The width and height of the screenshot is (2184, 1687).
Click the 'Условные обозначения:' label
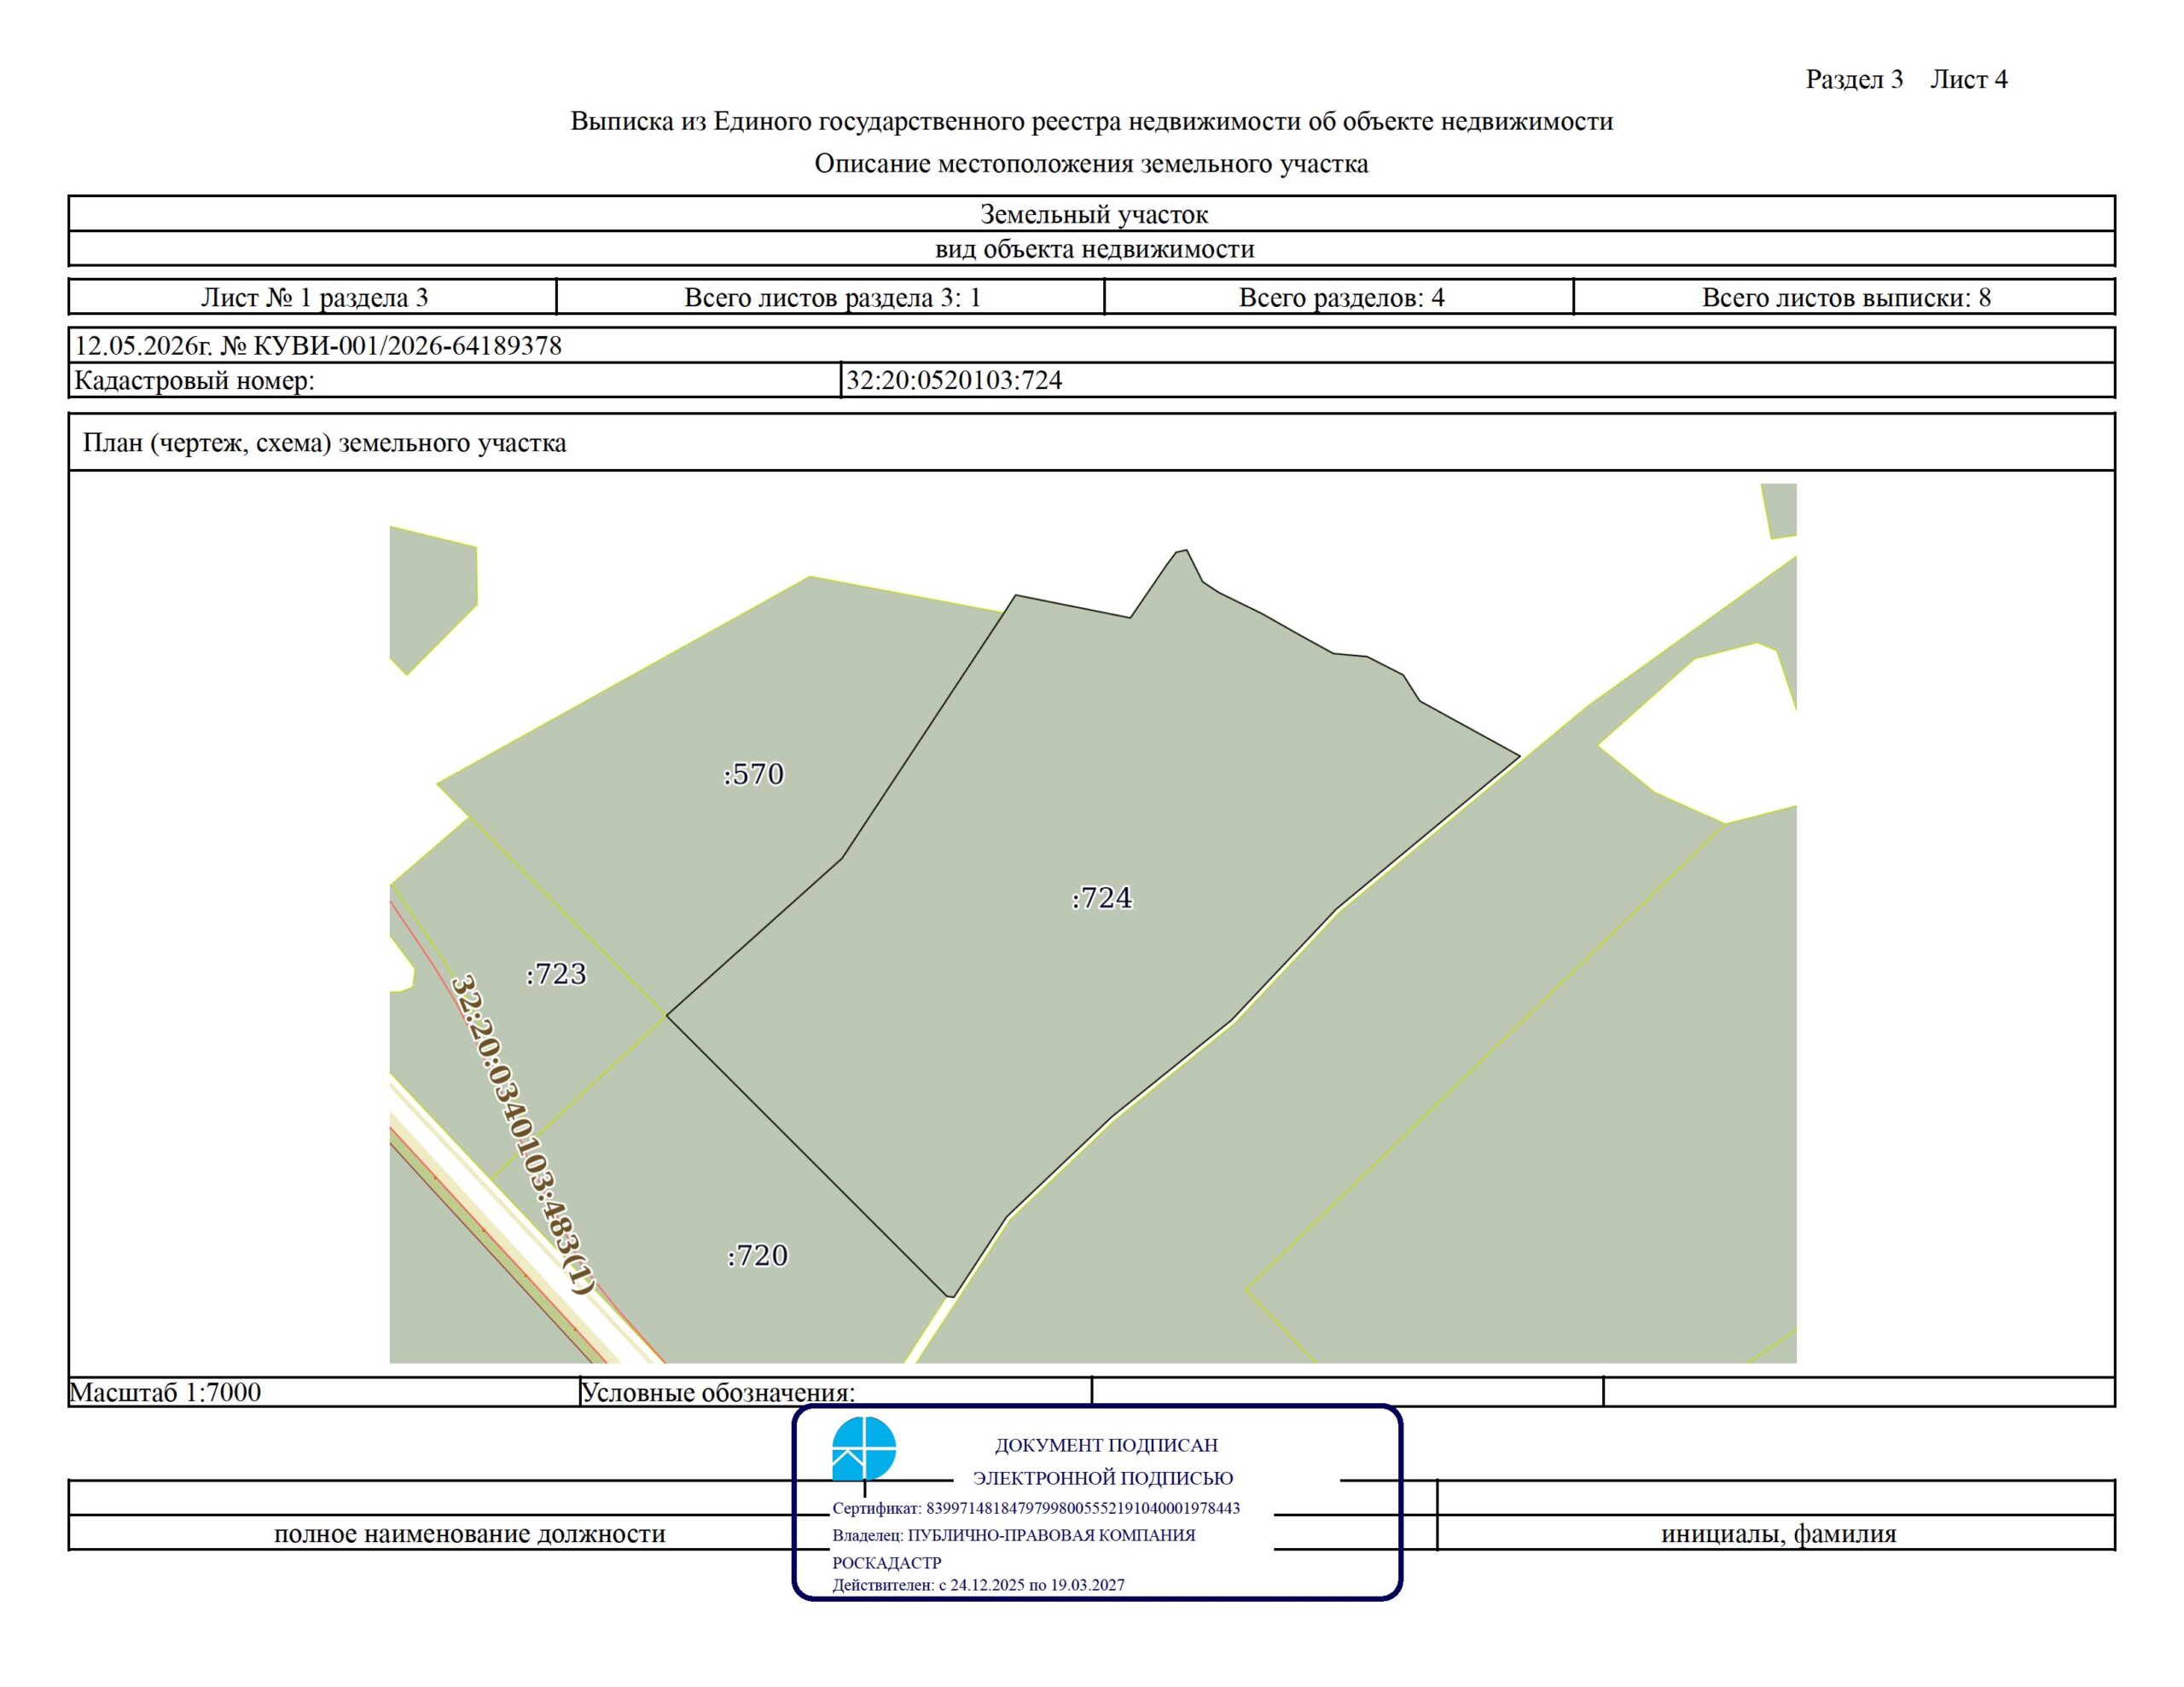(x=718, y=1392)
